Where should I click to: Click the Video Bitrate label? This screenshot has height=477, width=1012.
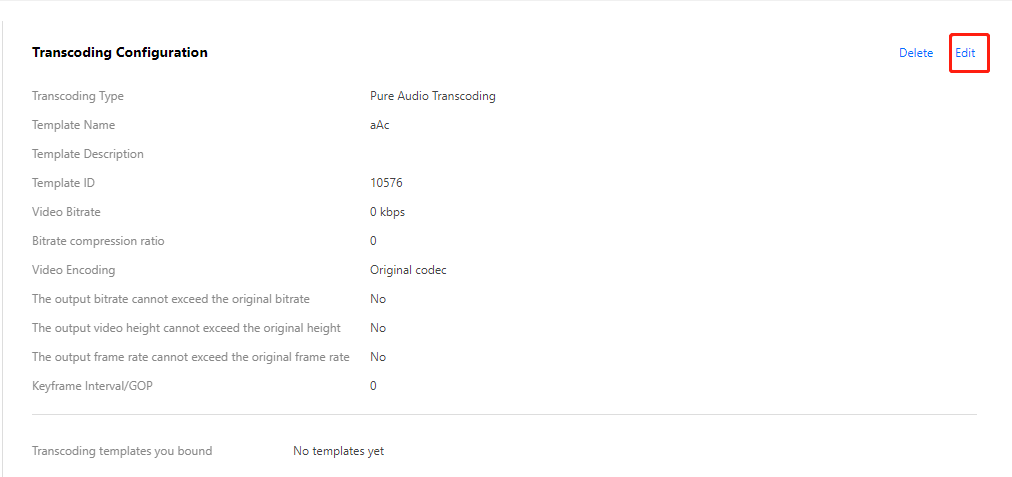66,212
